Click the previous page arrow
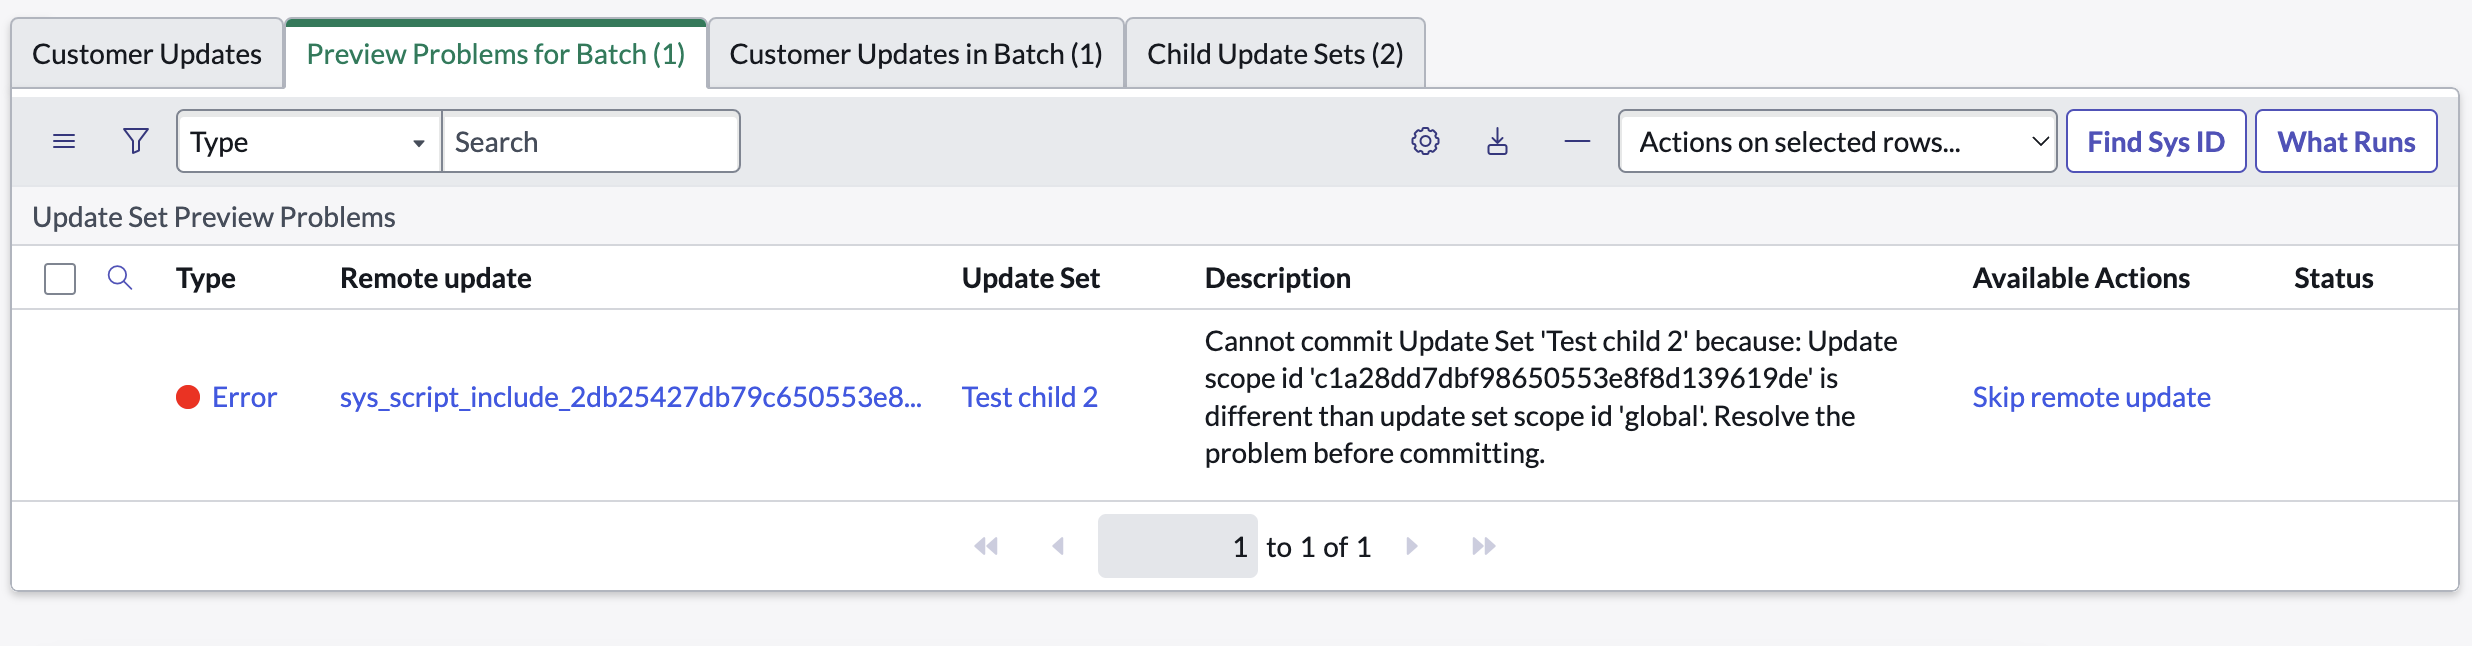2472x646 pixels. [x=1058, y=546]
